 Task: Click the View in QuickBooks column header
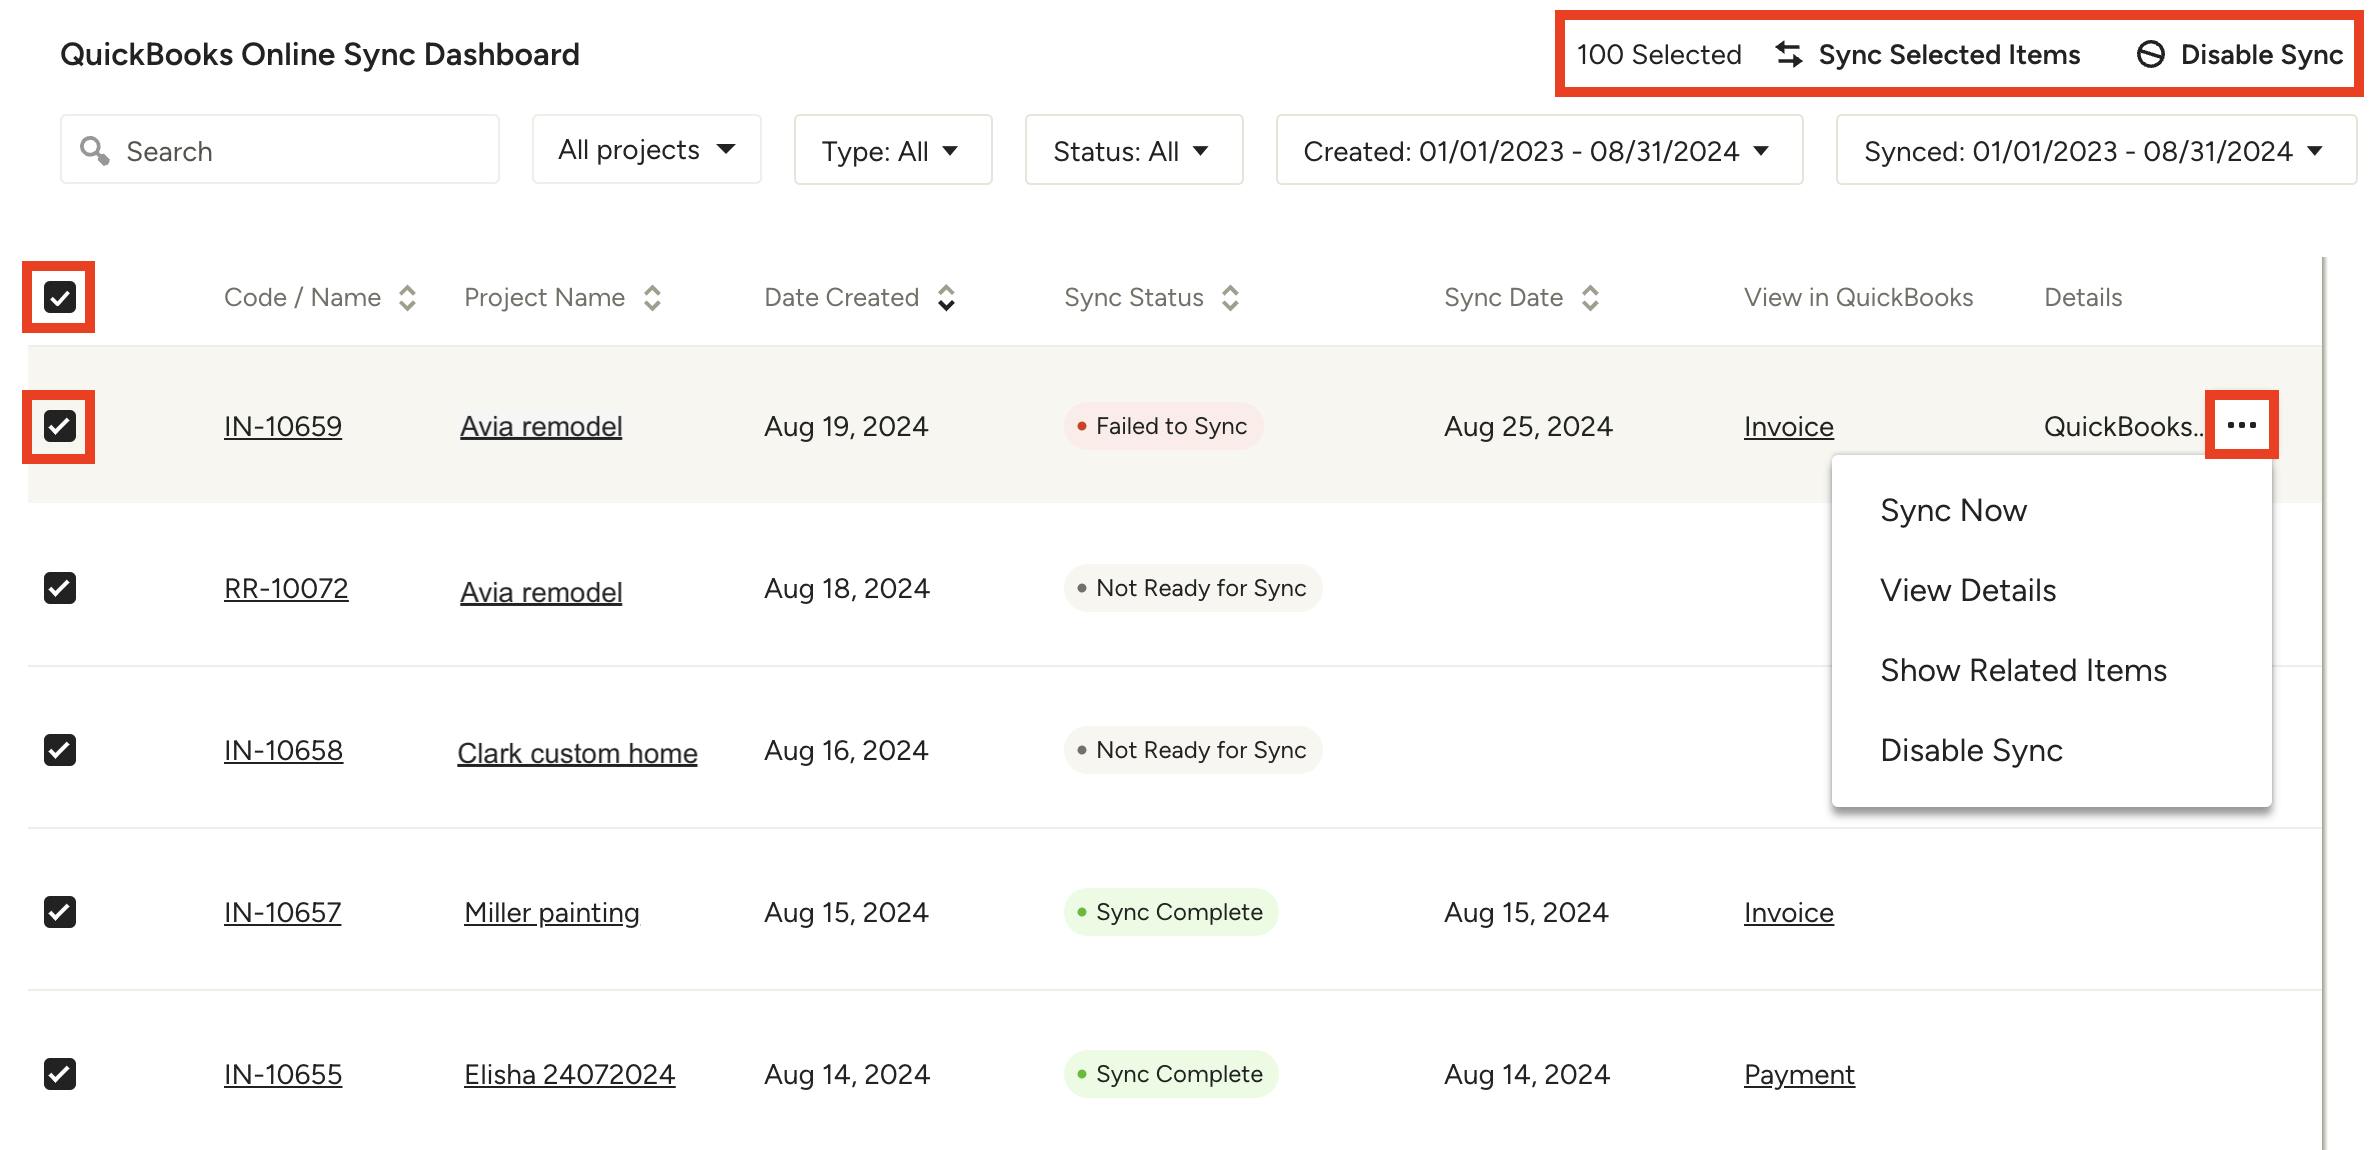tap(1859, 297)
